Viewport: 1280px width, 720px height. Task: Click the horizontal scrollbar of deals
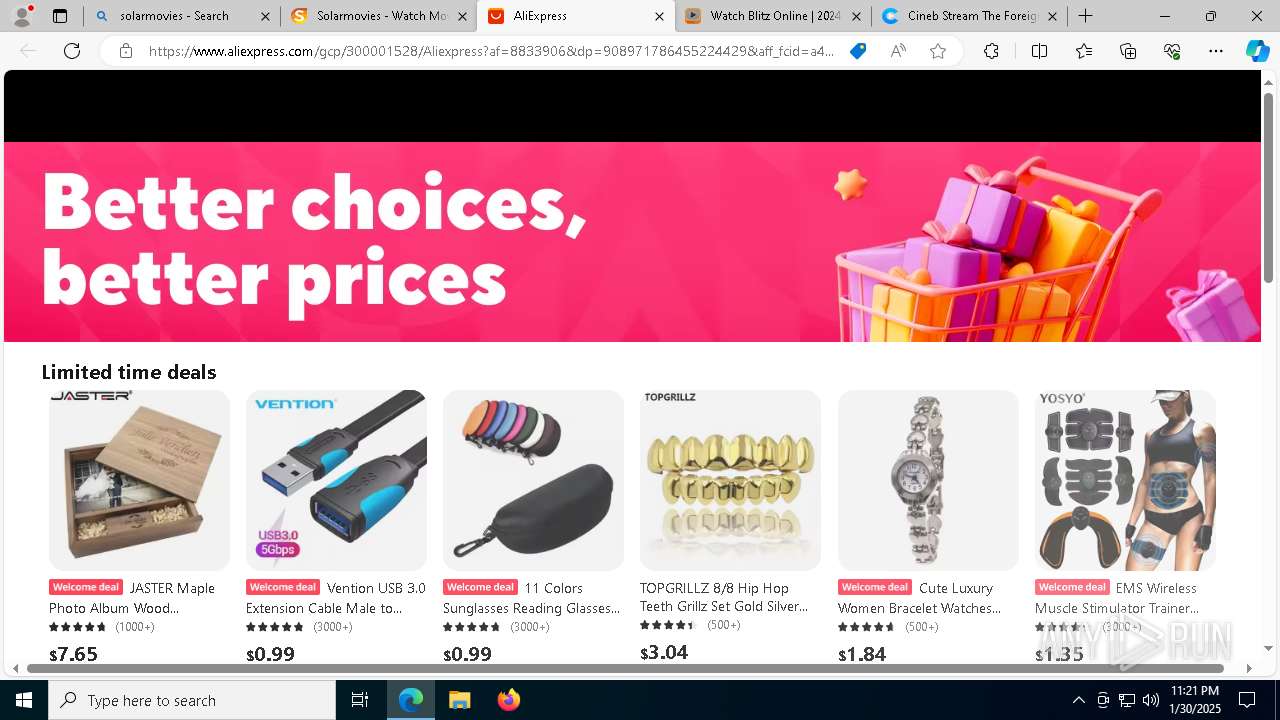[x=625, y=667]
